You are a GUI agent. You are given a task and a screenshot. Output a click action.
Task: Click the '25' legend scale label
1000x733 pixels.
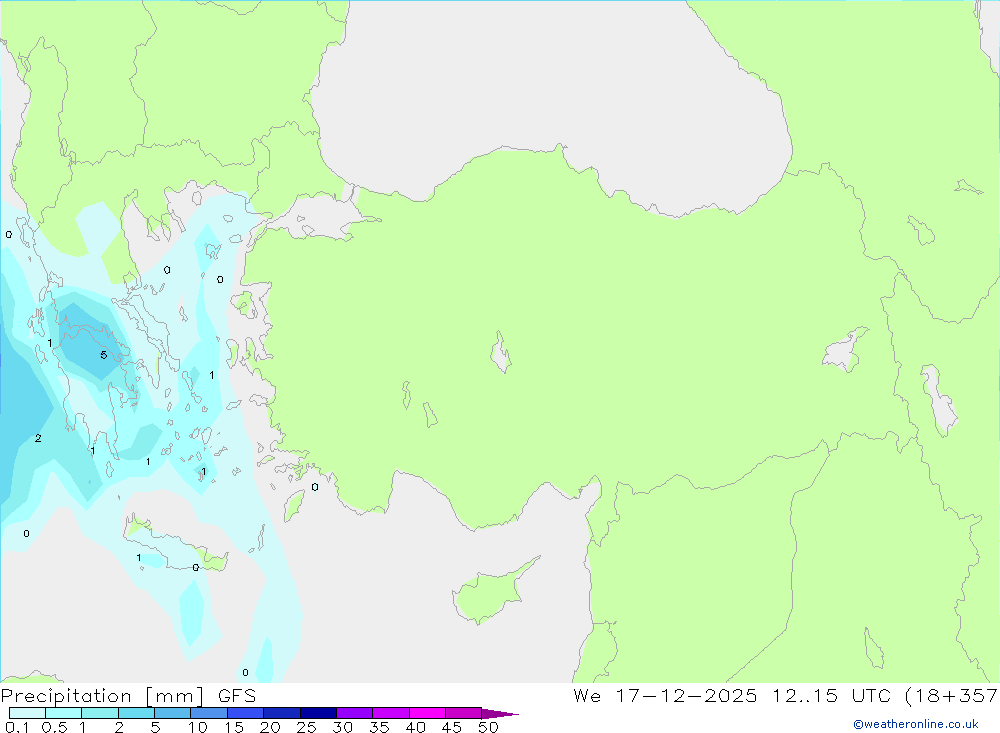(307, 727)
